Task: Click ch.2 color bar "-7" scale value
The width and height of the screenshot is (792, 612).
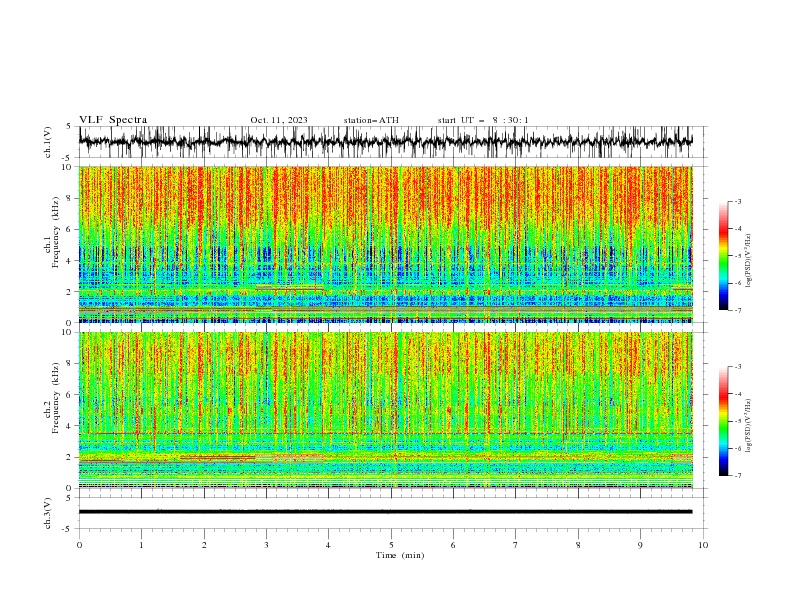Action: [x=737, y=475]
